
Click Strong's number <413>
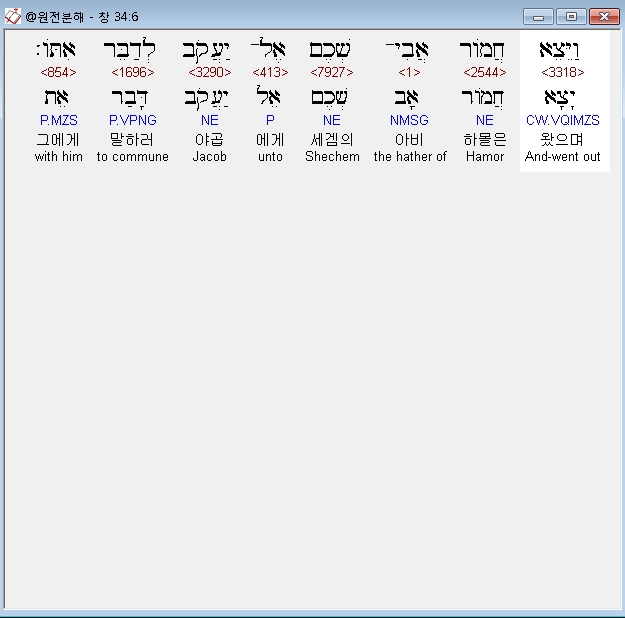[x=270, y=72]
